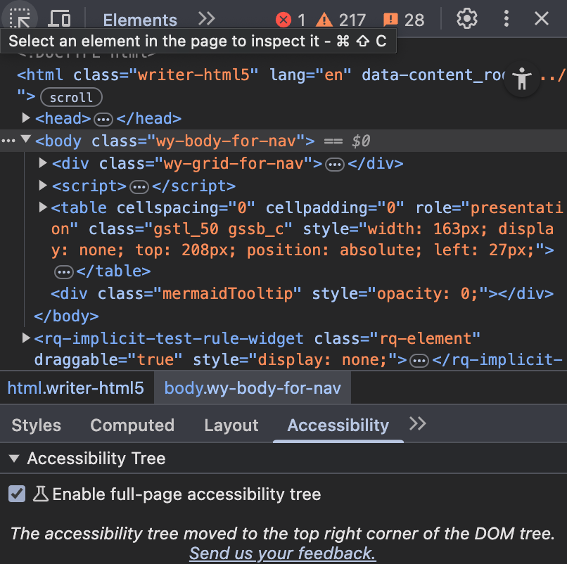Image resolution: width=568 pixels, height=564 pixels.
Task: Click ellipsis in rq-implicit-test-rule-widget row
Action: click(419, 361)
